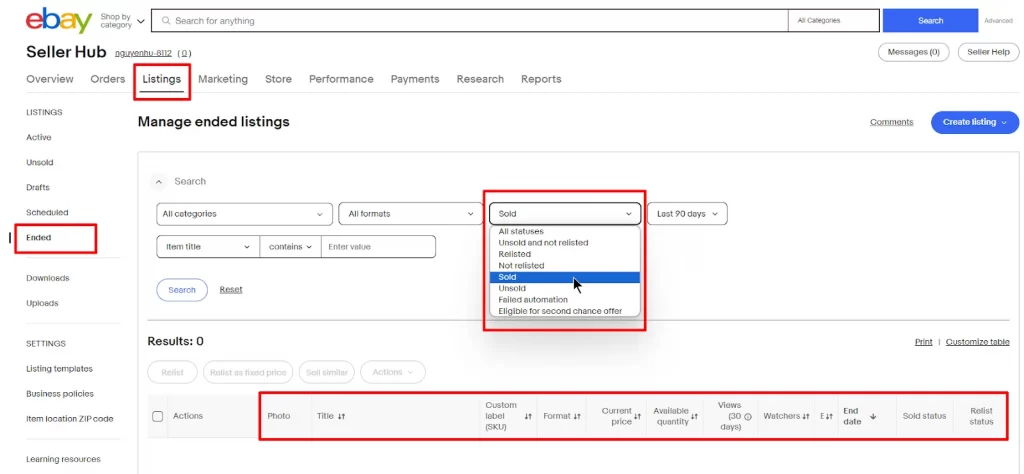Open Messages (0) button
Viewport: 1024px width, 474px height.
[x=914, y=52]
